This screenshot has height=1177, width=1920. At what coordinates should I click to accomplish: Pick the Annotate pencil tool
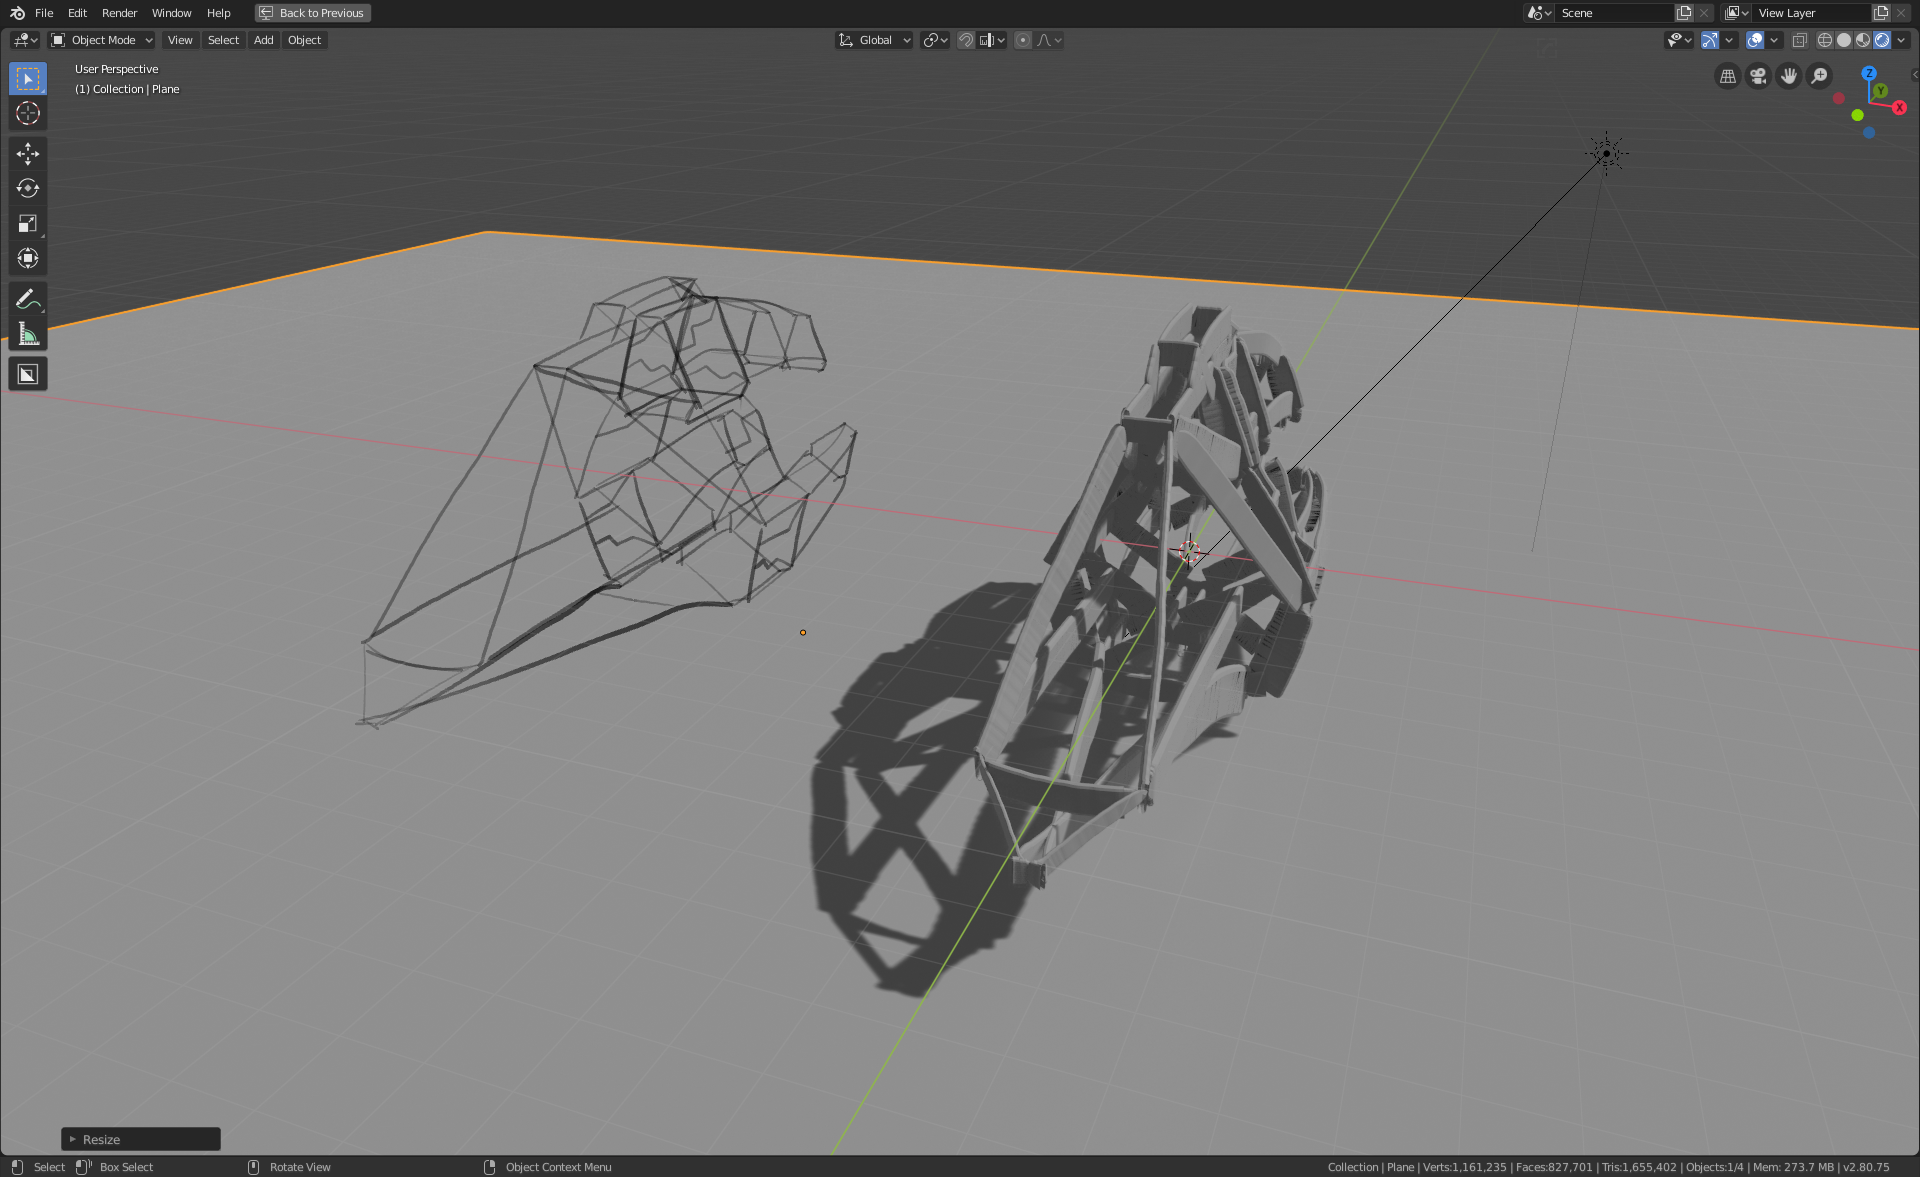[27, 299]
